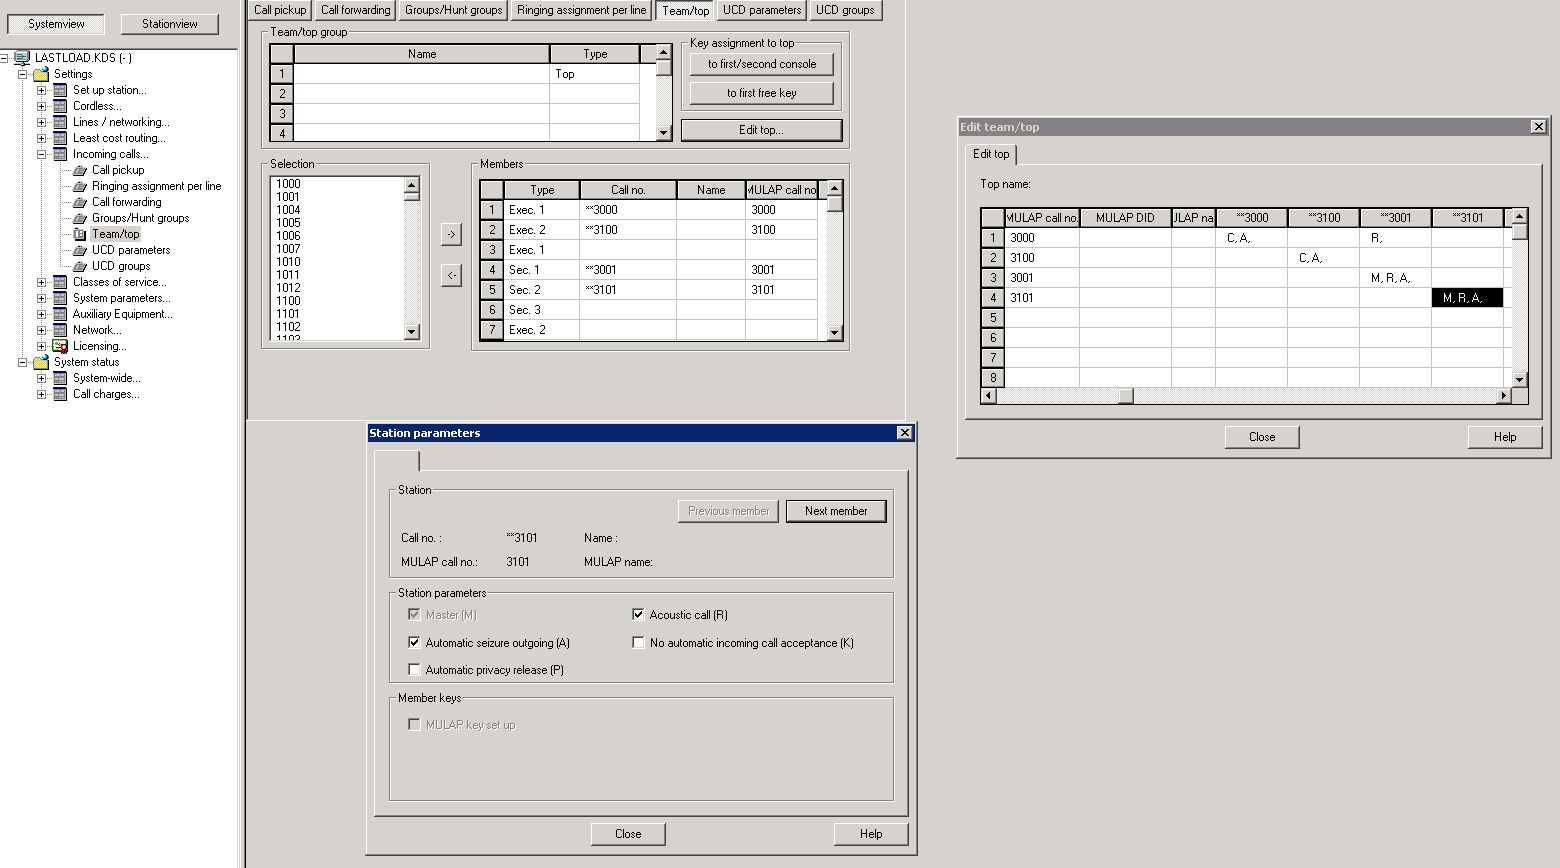Screen dimensions: 1560x868
Task: Move selection into members with arrow button
Action: pyautogui.click(x=451, y=234)
